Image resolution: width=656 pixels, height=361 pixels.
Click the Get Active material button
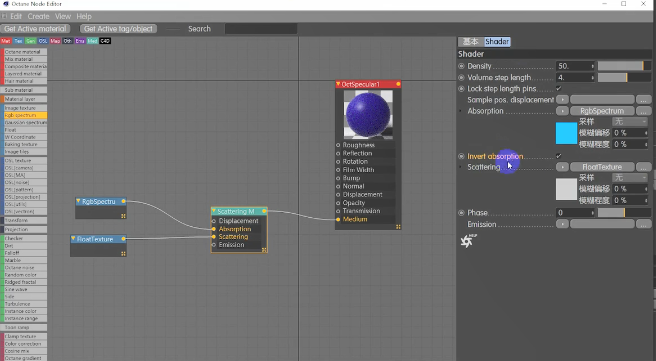pos(35,29)
